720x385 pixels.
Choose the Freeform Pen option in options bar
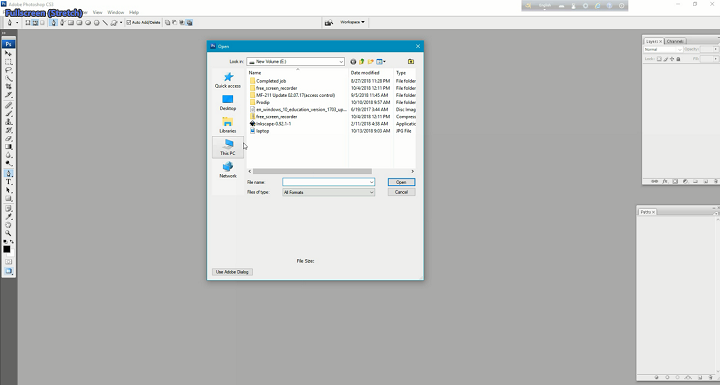tap(62, 22)
